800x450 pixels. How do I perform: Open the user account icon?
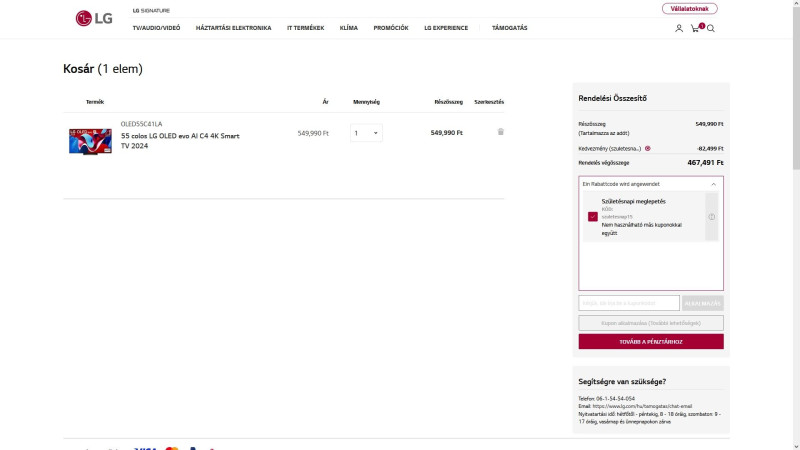pos(679,29)
